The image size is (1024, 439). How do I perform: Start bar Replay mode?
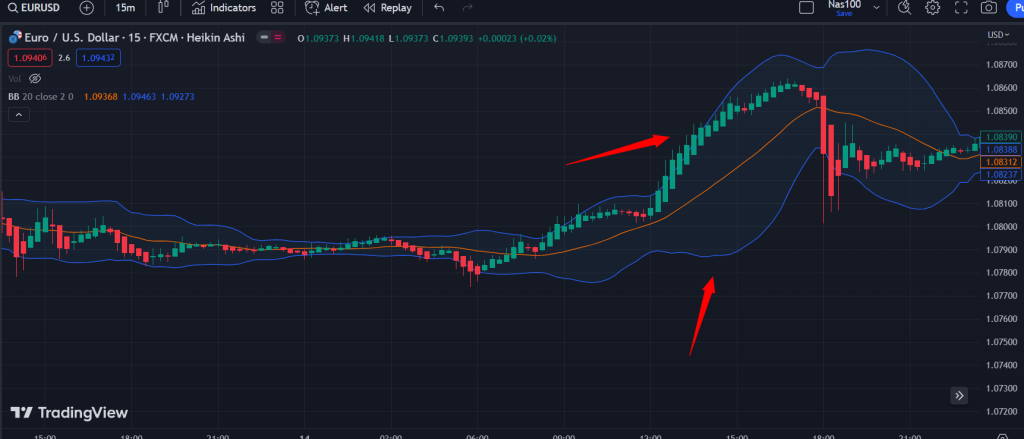tap(387, 8)
